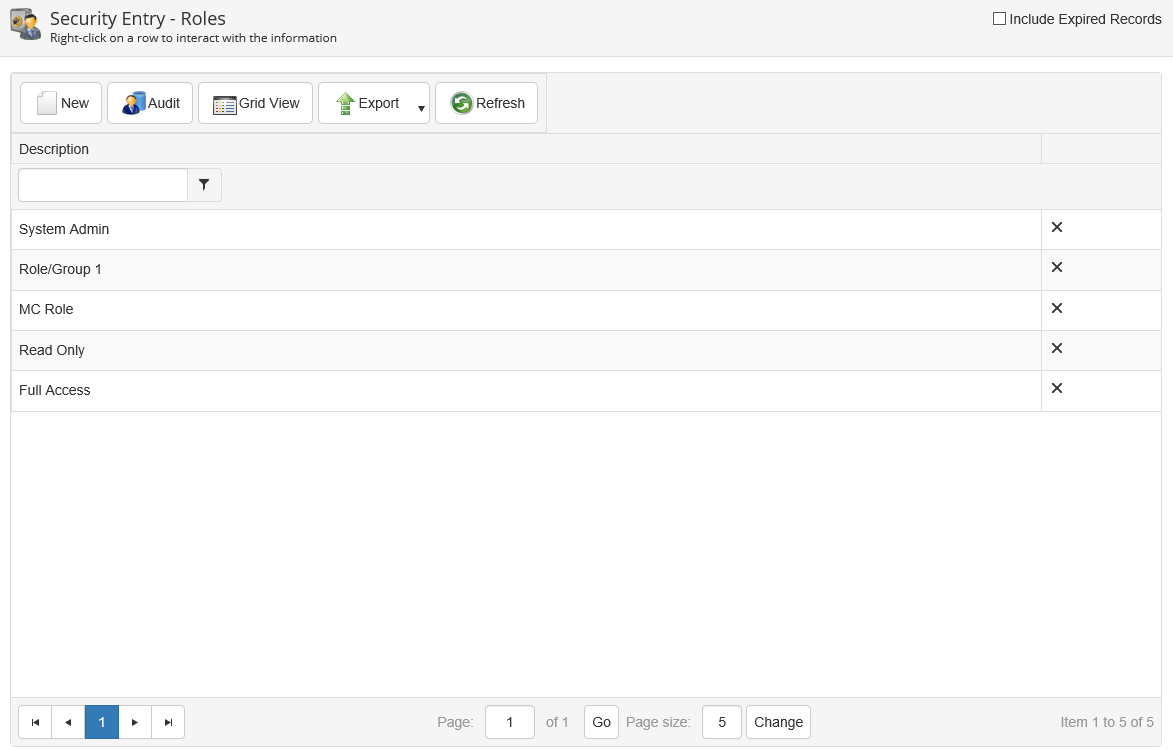Click the next page arrow
This screenshot has width=1173, height=750.
pos(135,722)
